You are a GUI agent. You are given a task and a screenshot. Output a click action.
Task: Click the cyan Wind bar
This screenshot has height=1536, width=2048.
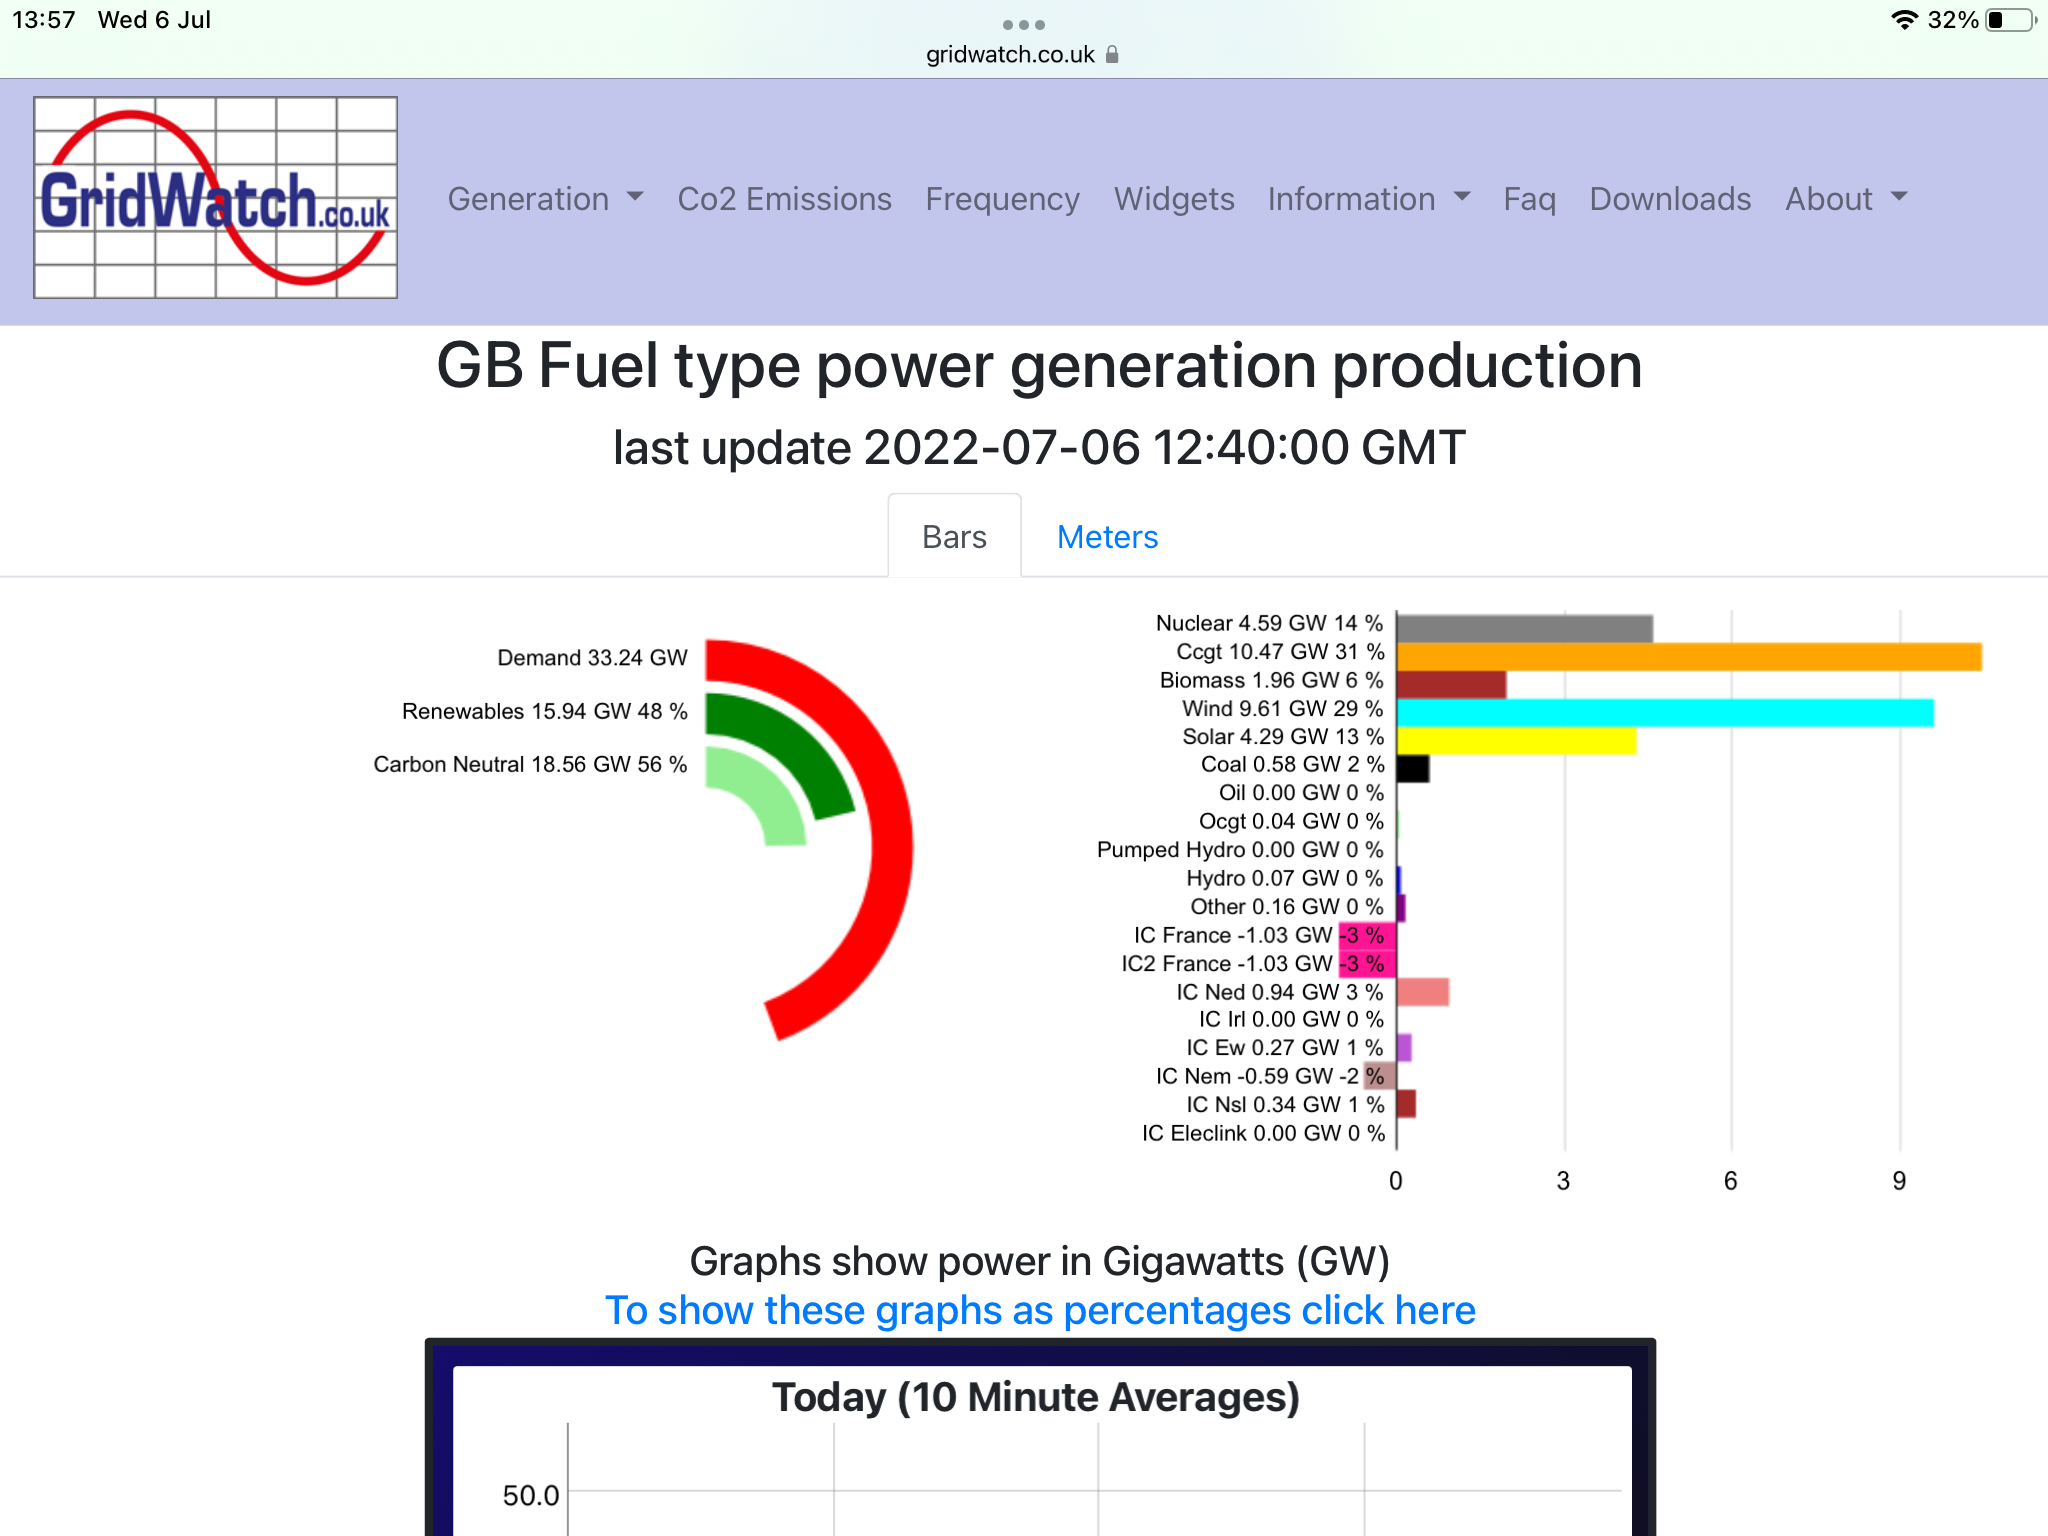click(1664, 713)
